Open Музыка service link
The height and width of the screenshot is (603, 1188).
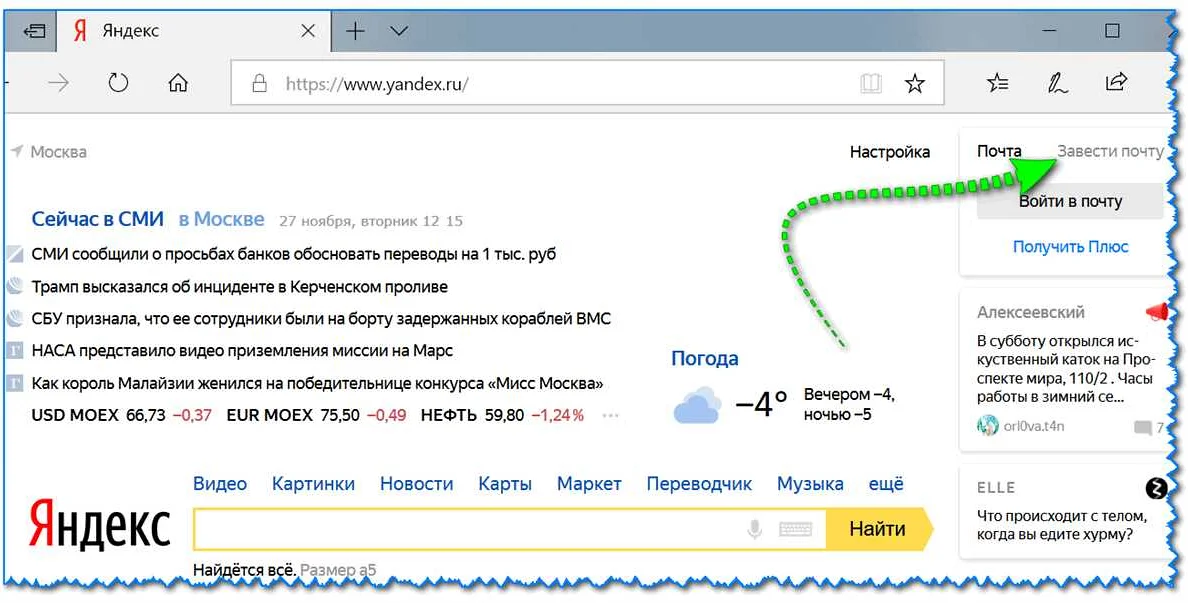pyautogui.click(x=810, y=483)
